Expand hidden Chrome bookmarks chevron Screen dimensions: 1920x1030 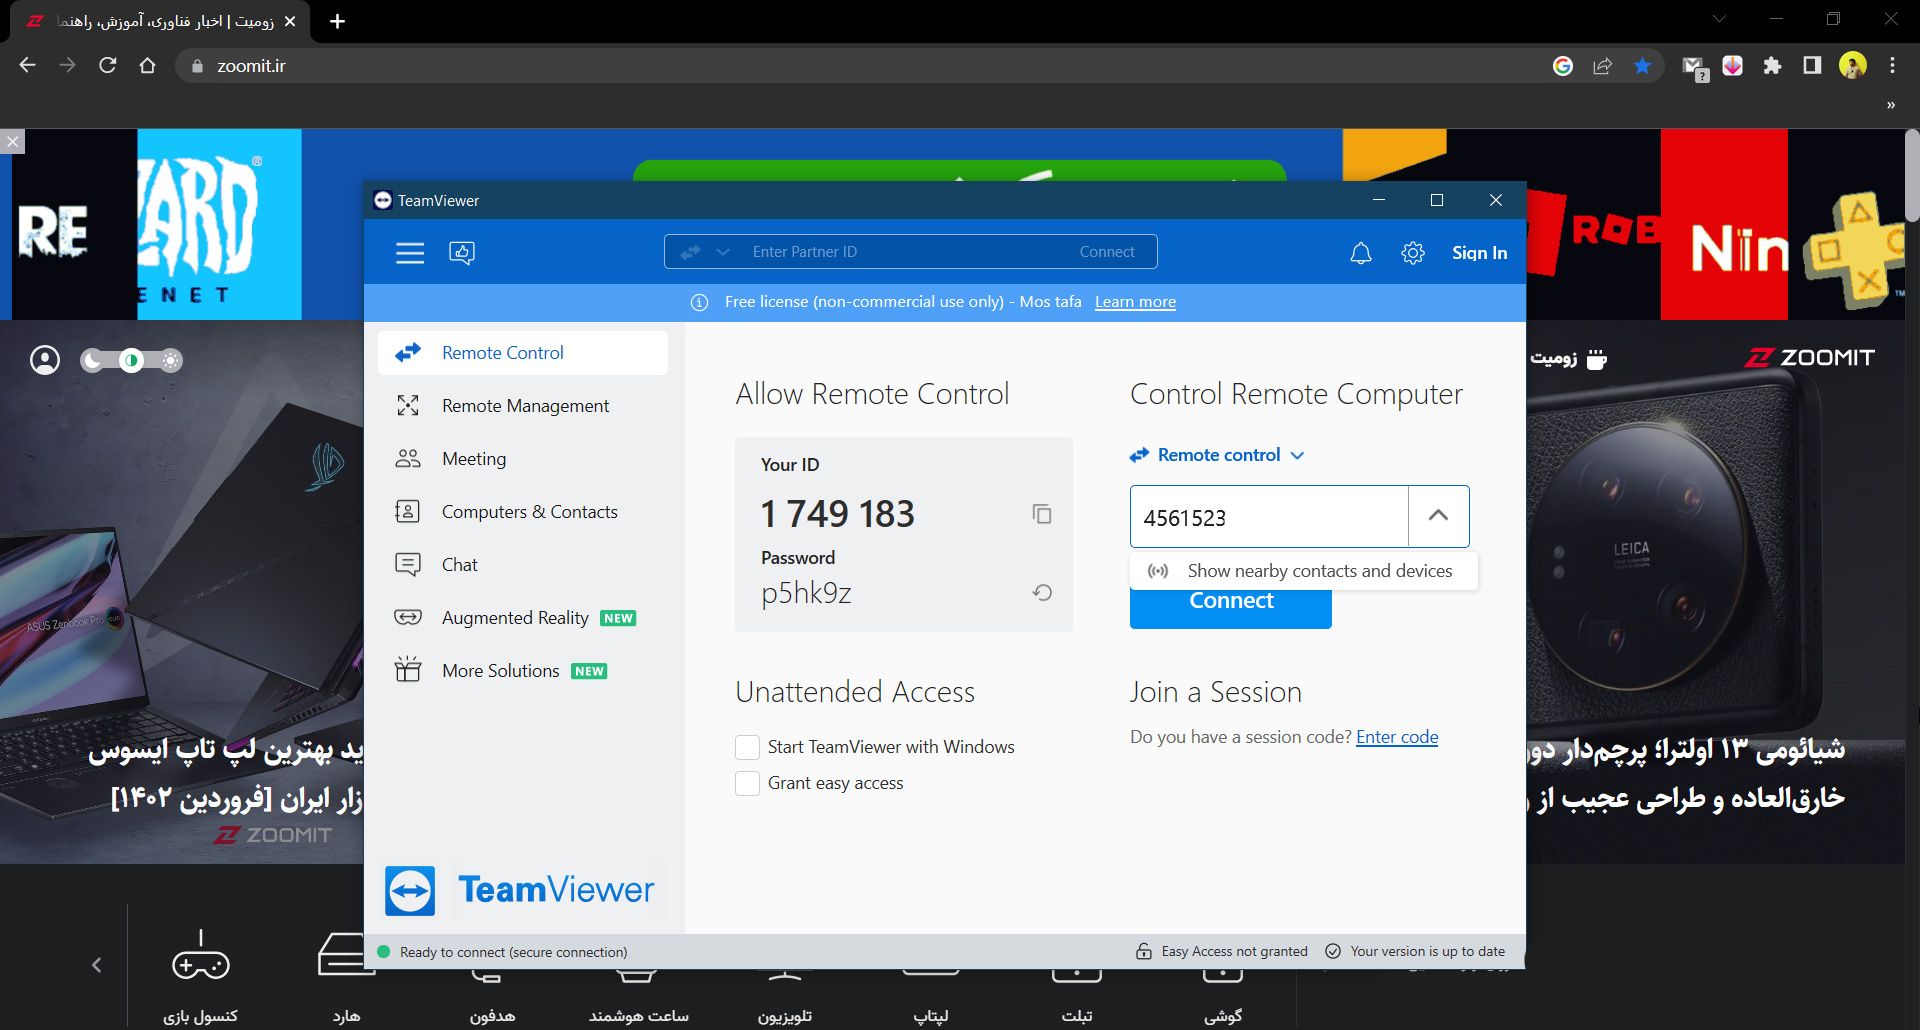coord(1890,105)
